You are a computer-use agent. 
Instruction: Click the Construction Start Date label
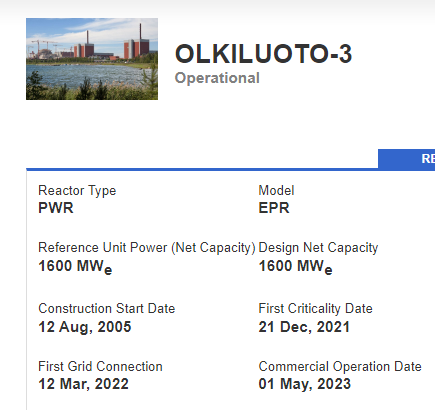(x=106, y=308)
